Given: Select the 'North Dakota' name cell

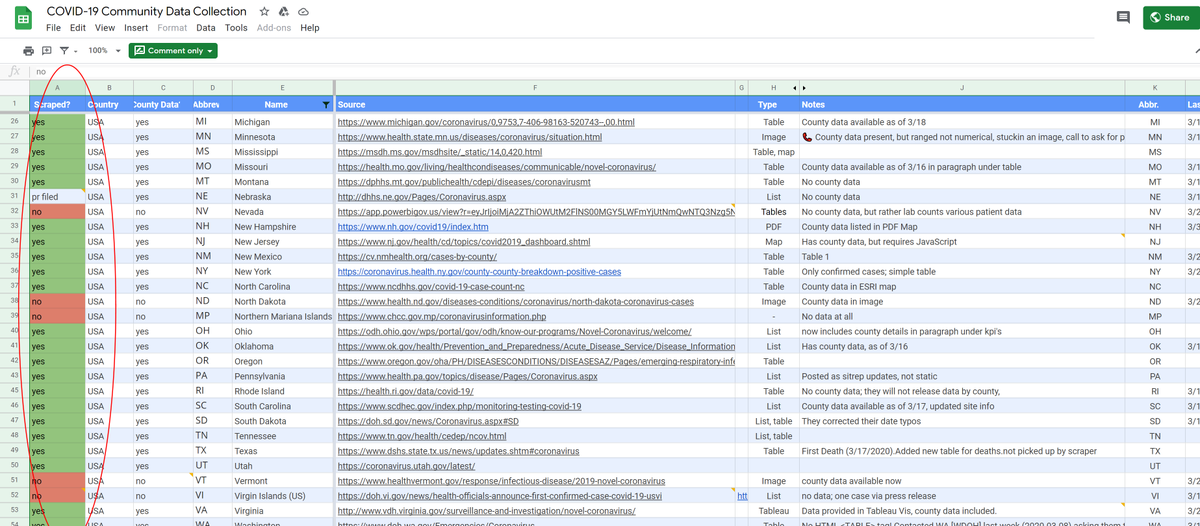Looking at the screenshot, I should (283, 301).
